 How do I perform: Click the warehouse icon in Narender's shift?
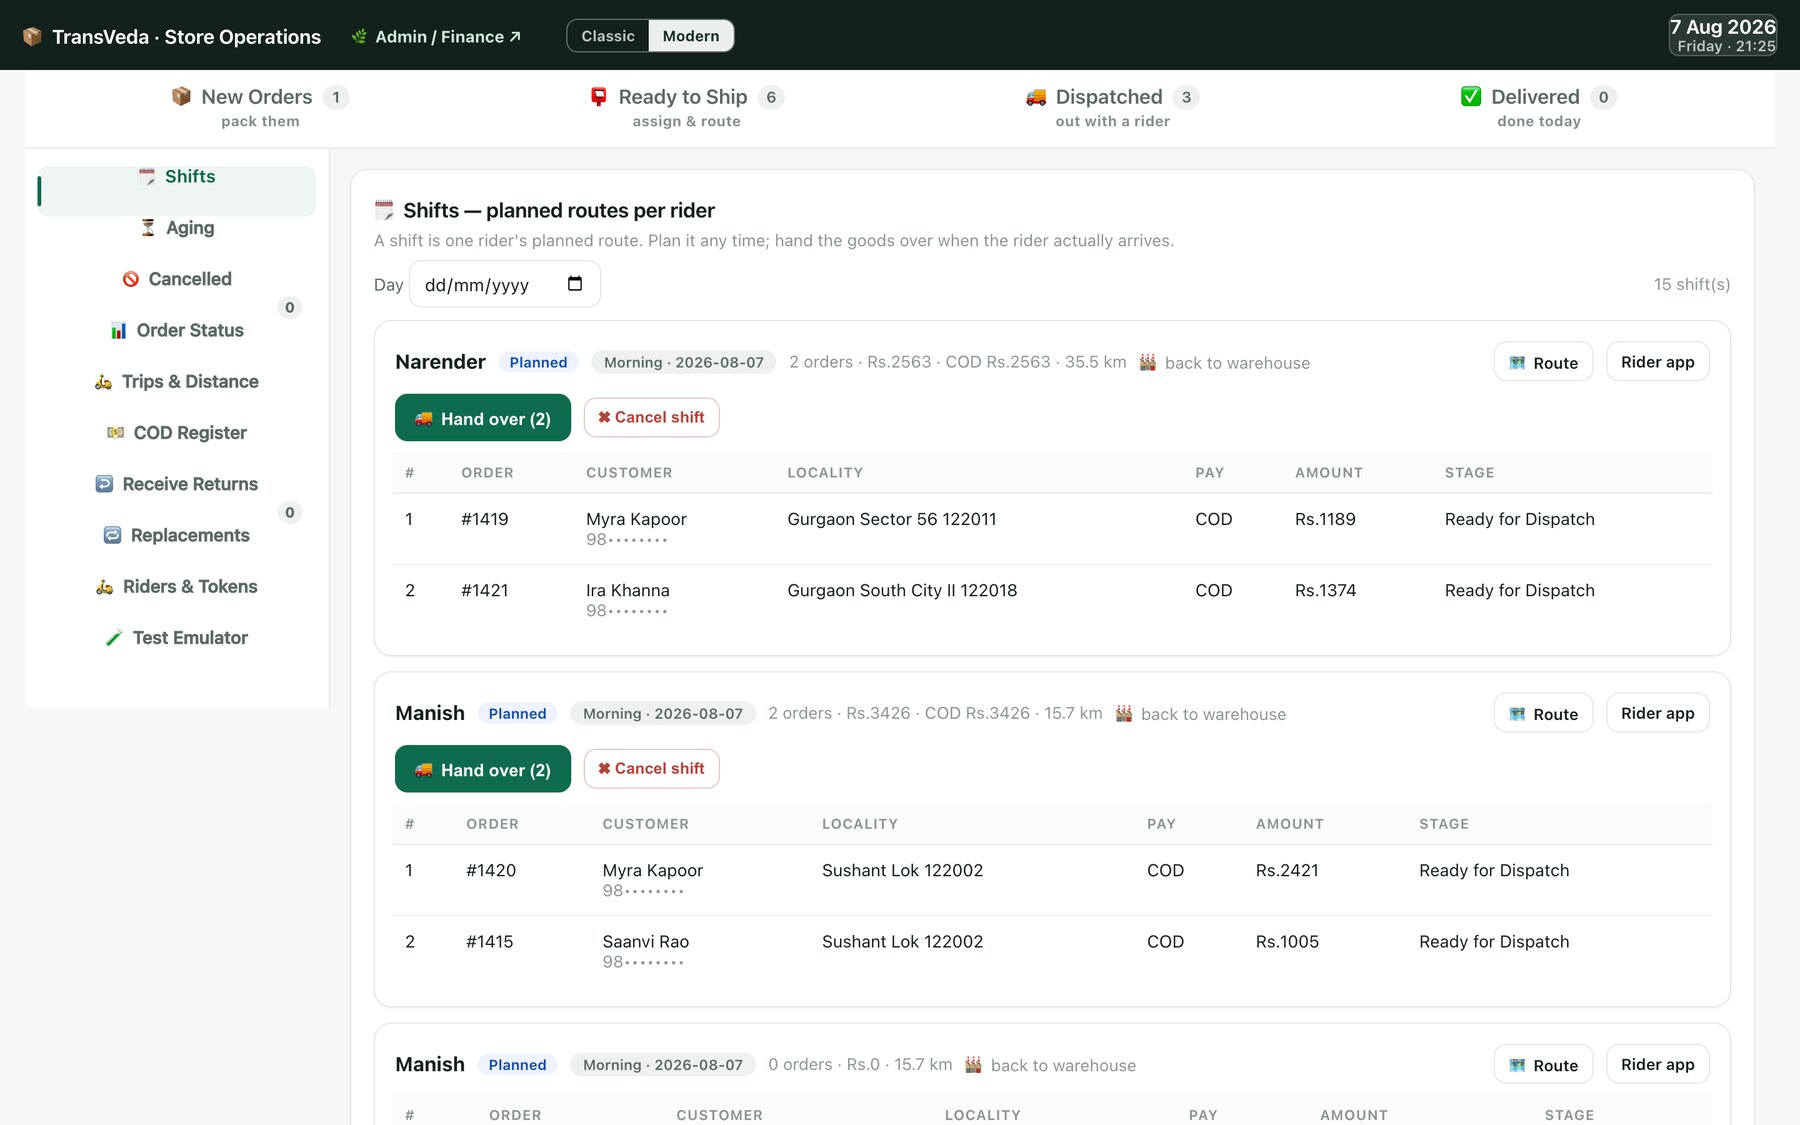click(x=1148, y=362)
